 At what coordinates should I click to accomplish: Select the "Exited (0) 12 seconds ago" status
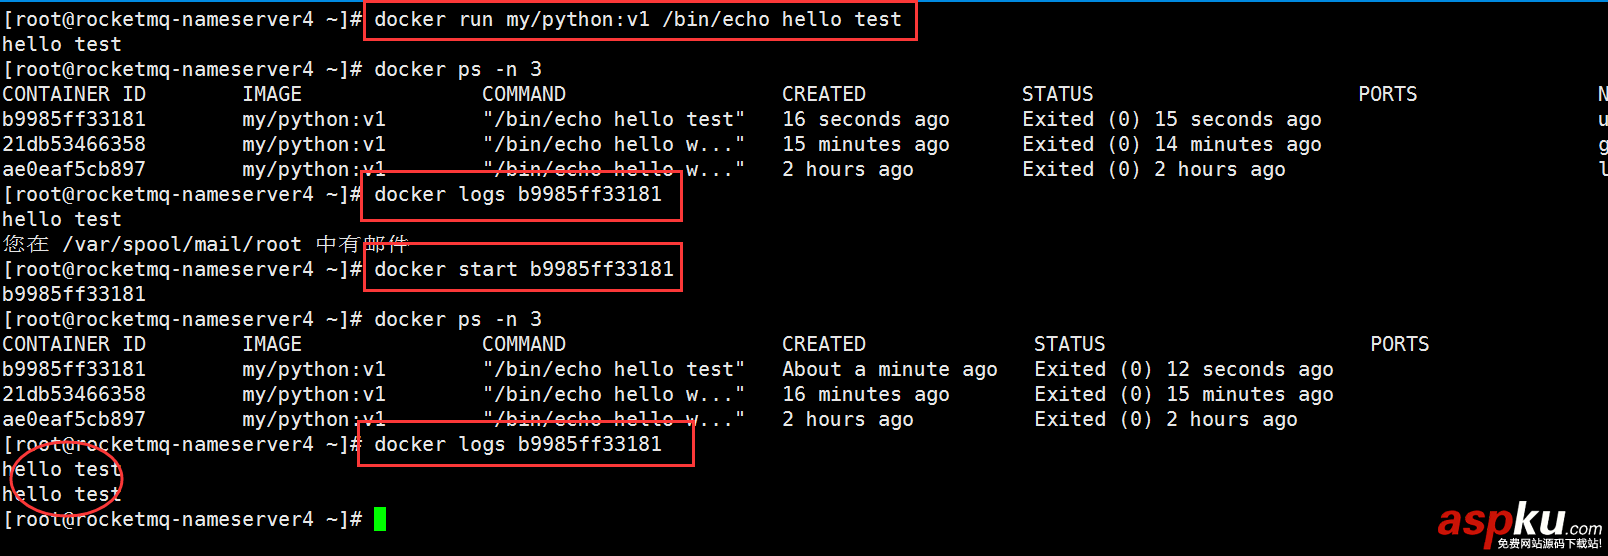pyautogui.click(x=1183, y=369)
